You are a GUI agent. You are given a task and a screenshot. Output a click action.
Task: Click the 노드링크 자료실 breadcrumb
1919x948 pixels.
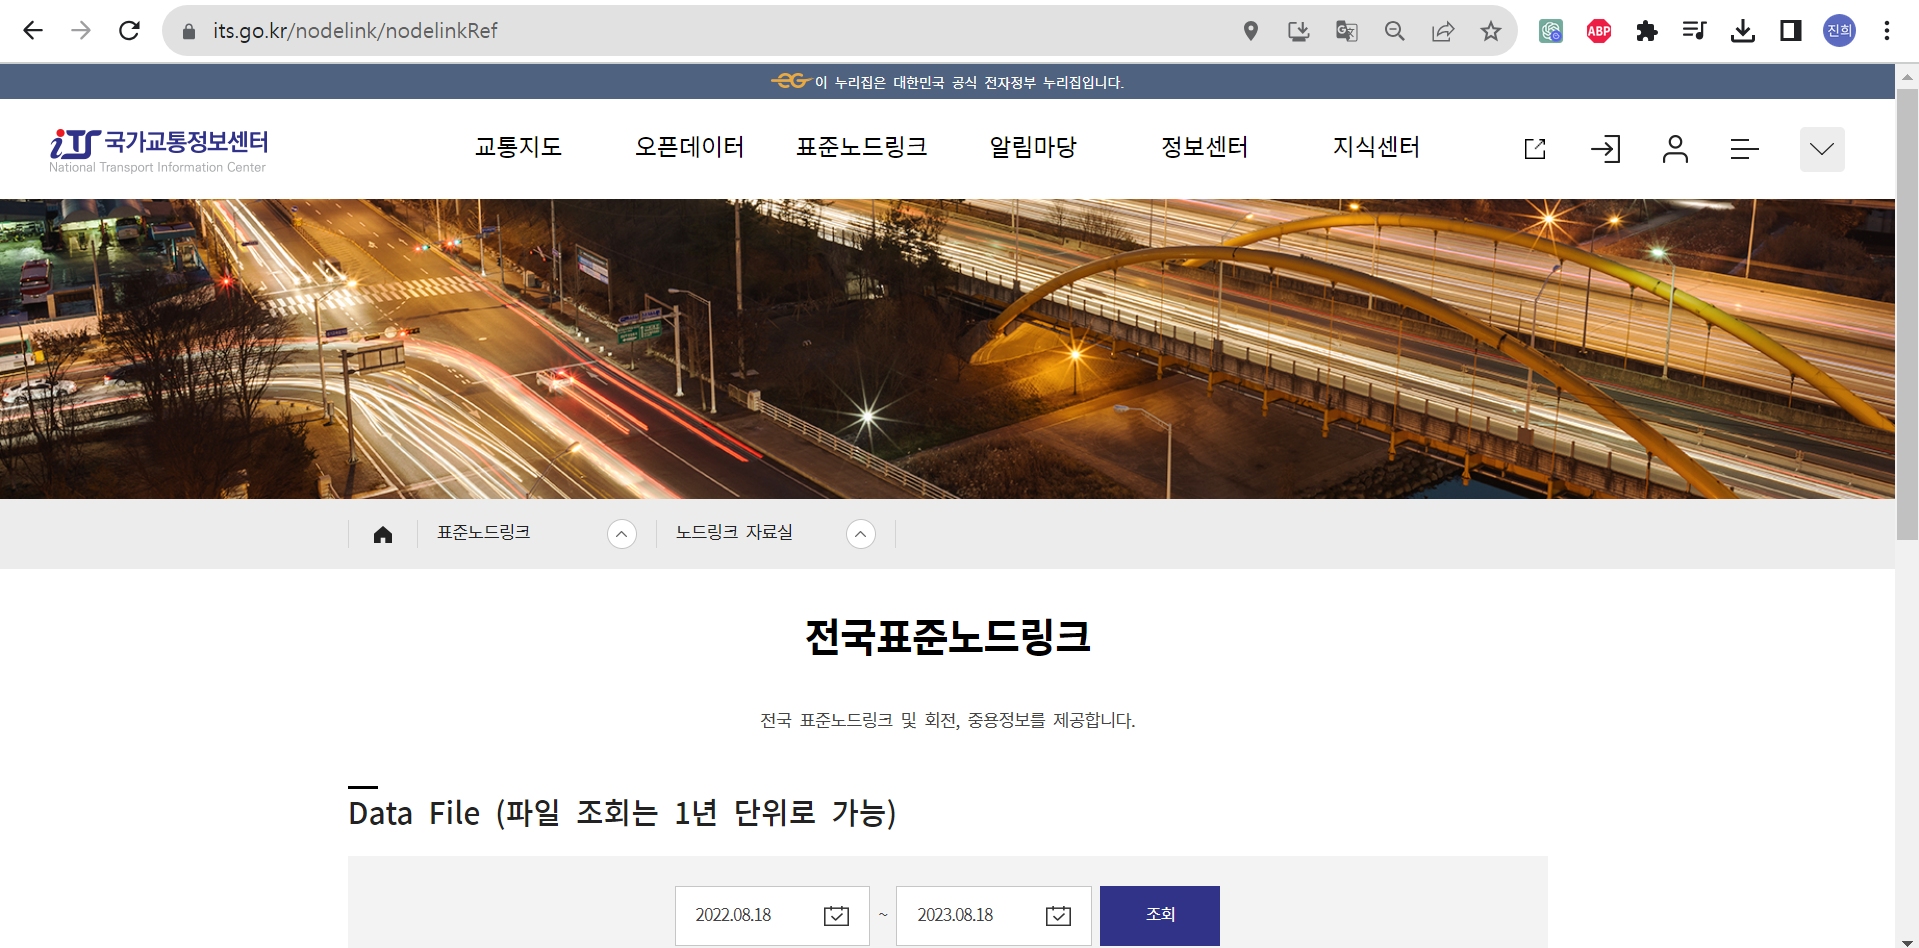click(x=734, y=533)
